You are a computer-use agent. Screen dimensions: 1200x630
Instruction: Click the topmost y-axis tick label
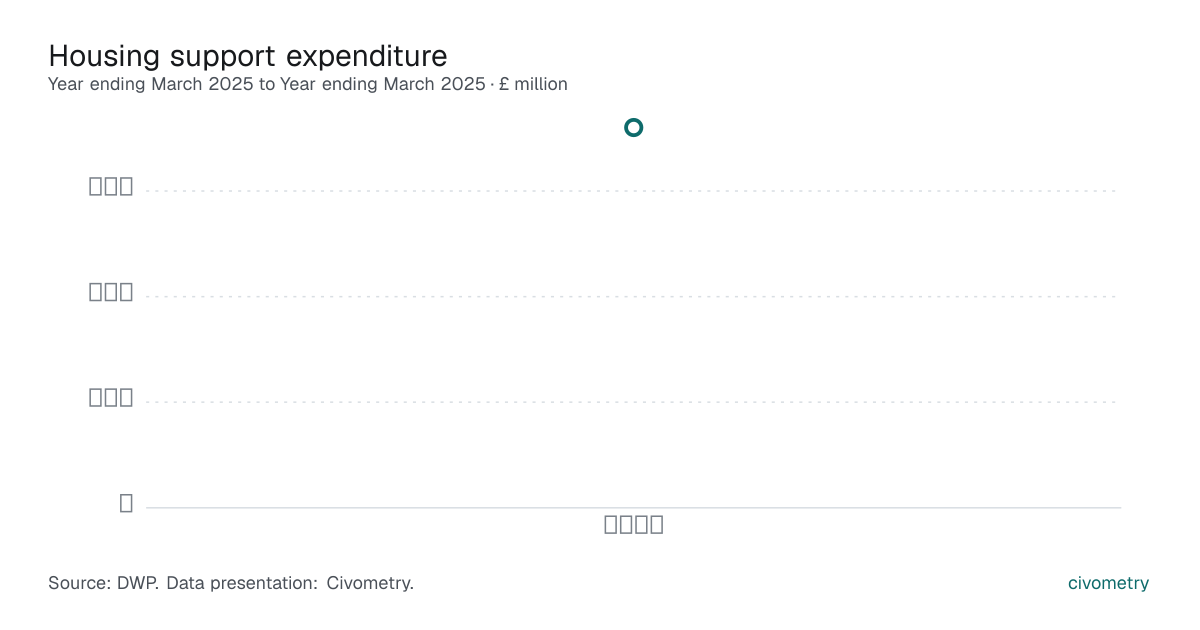[x=111, y=186]
